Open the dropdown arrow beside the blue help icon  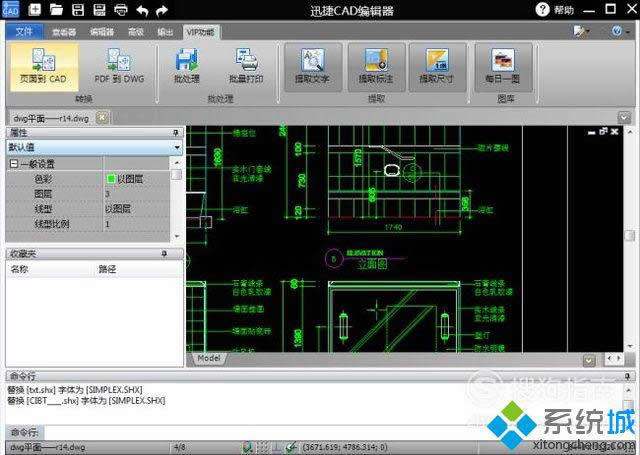[x=628, y=31]
